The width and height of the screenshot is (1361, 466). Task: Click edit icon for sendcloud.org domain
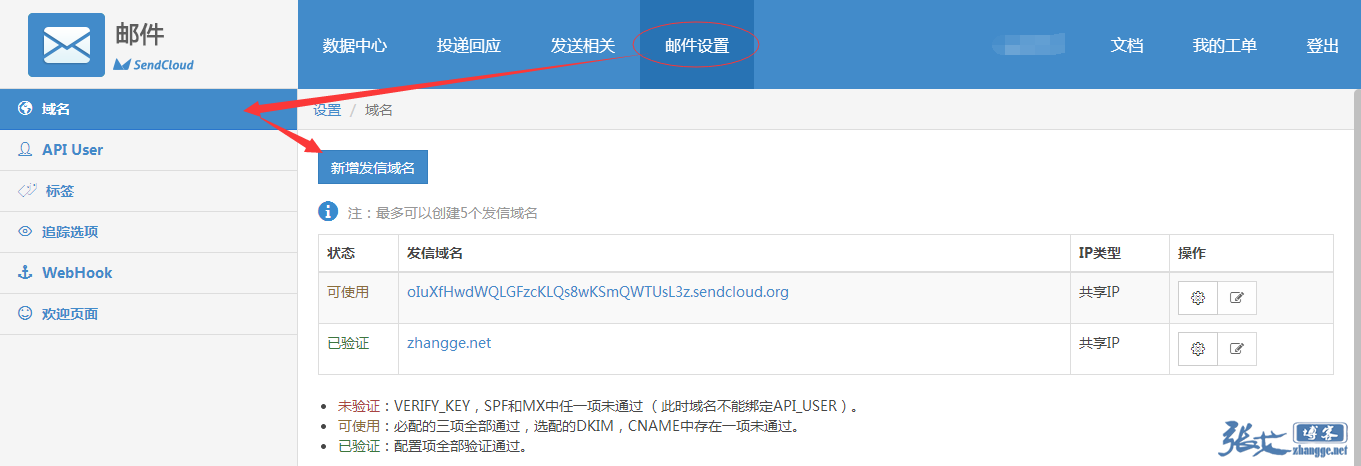(1237, 298)
